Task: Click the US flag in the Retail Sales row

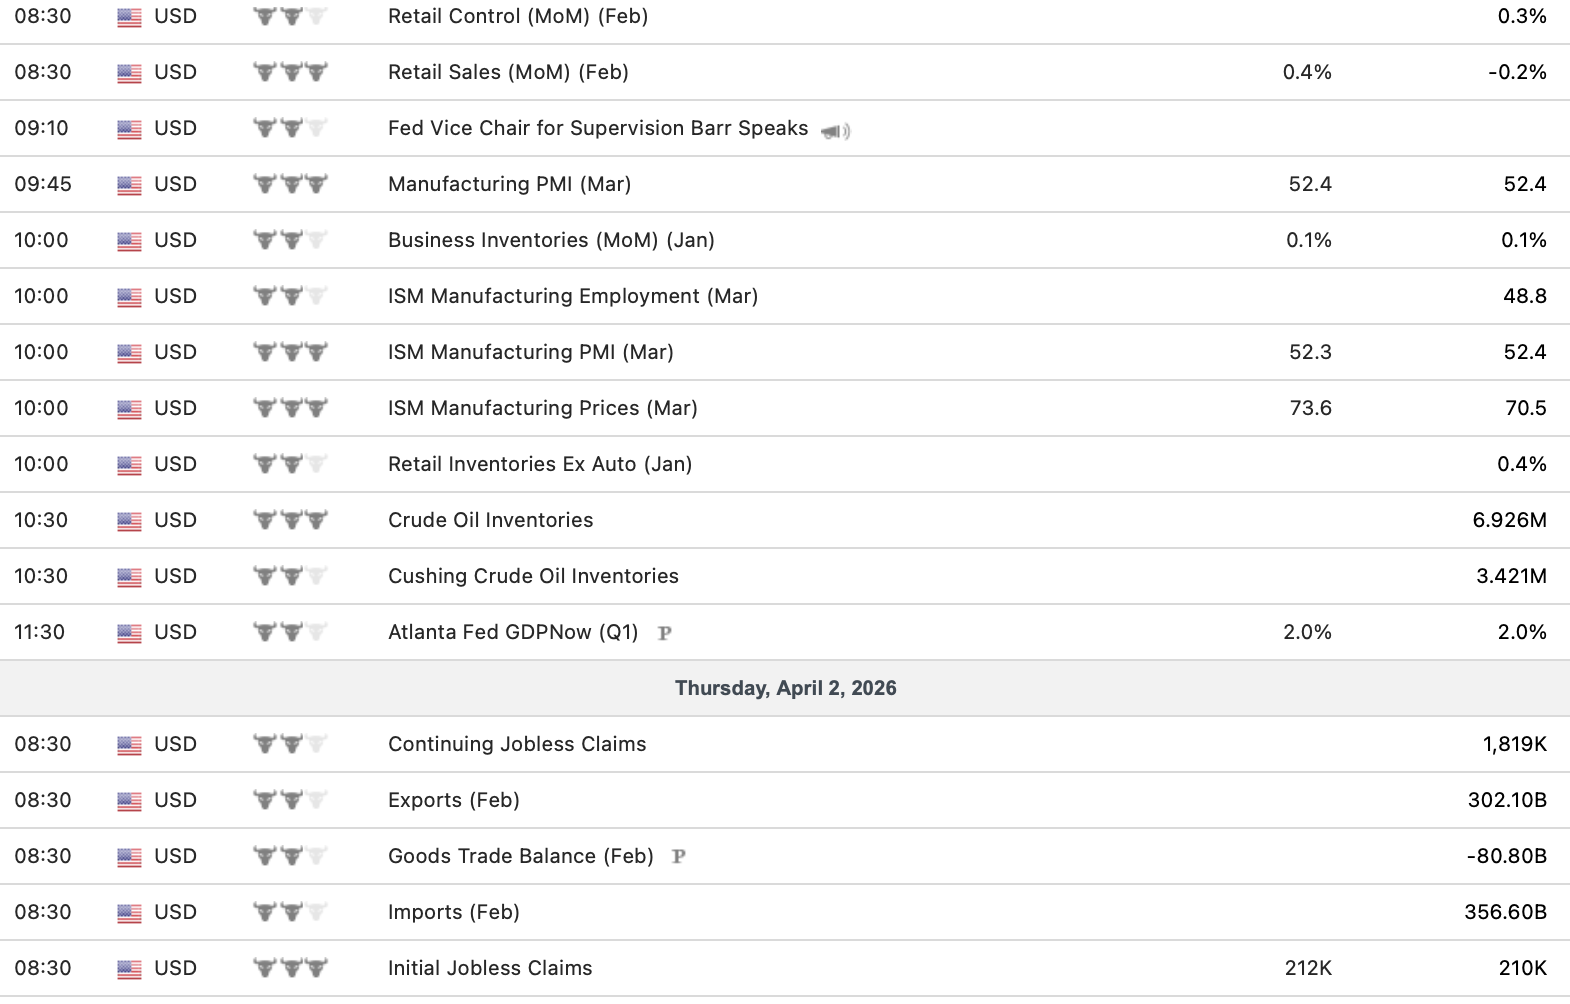Action: [x=129, y=73]
